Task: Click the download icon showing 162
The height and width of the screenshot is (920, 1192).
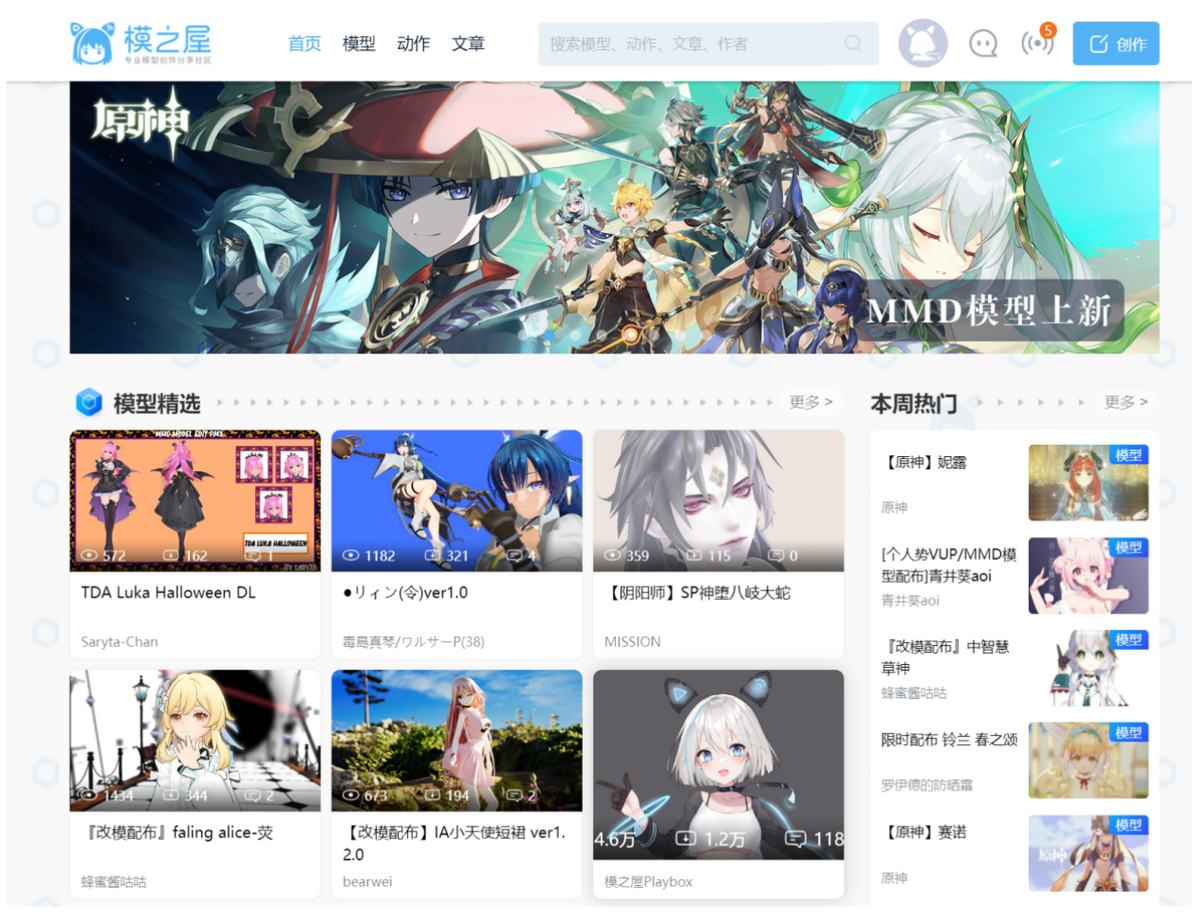Action: tap(171, 555)
